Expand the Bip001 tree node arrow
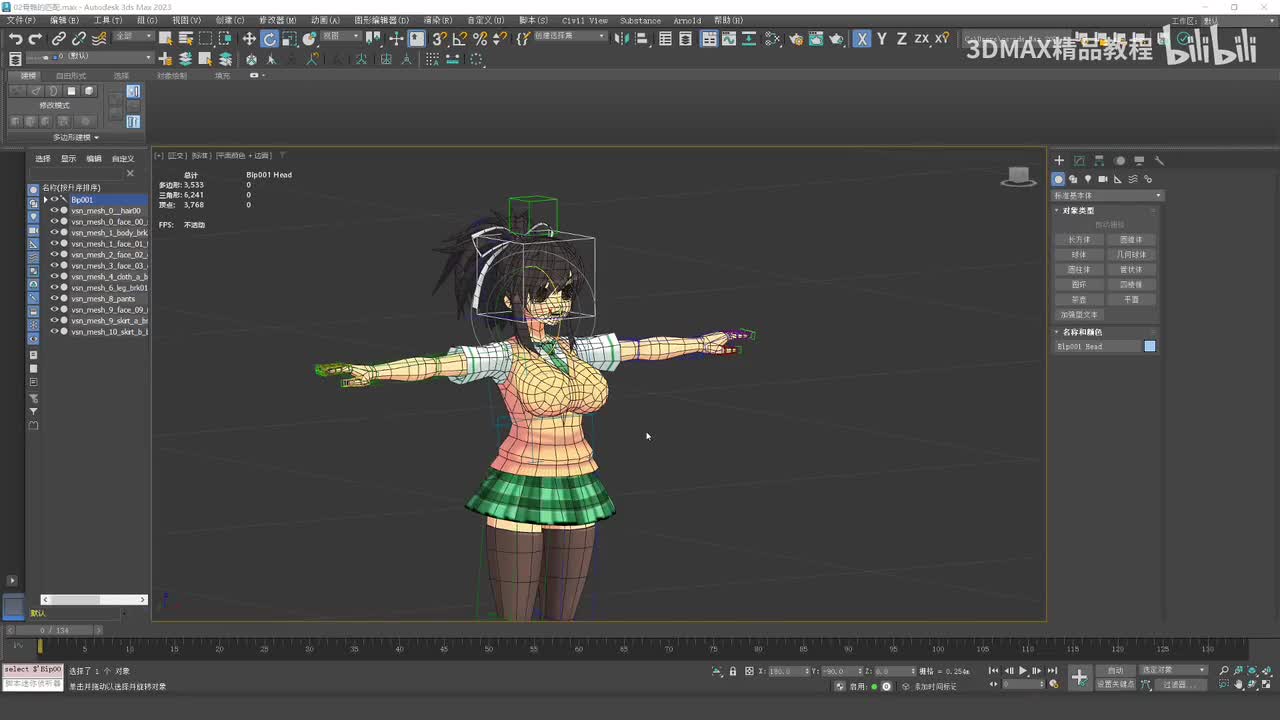 (45, 200)
